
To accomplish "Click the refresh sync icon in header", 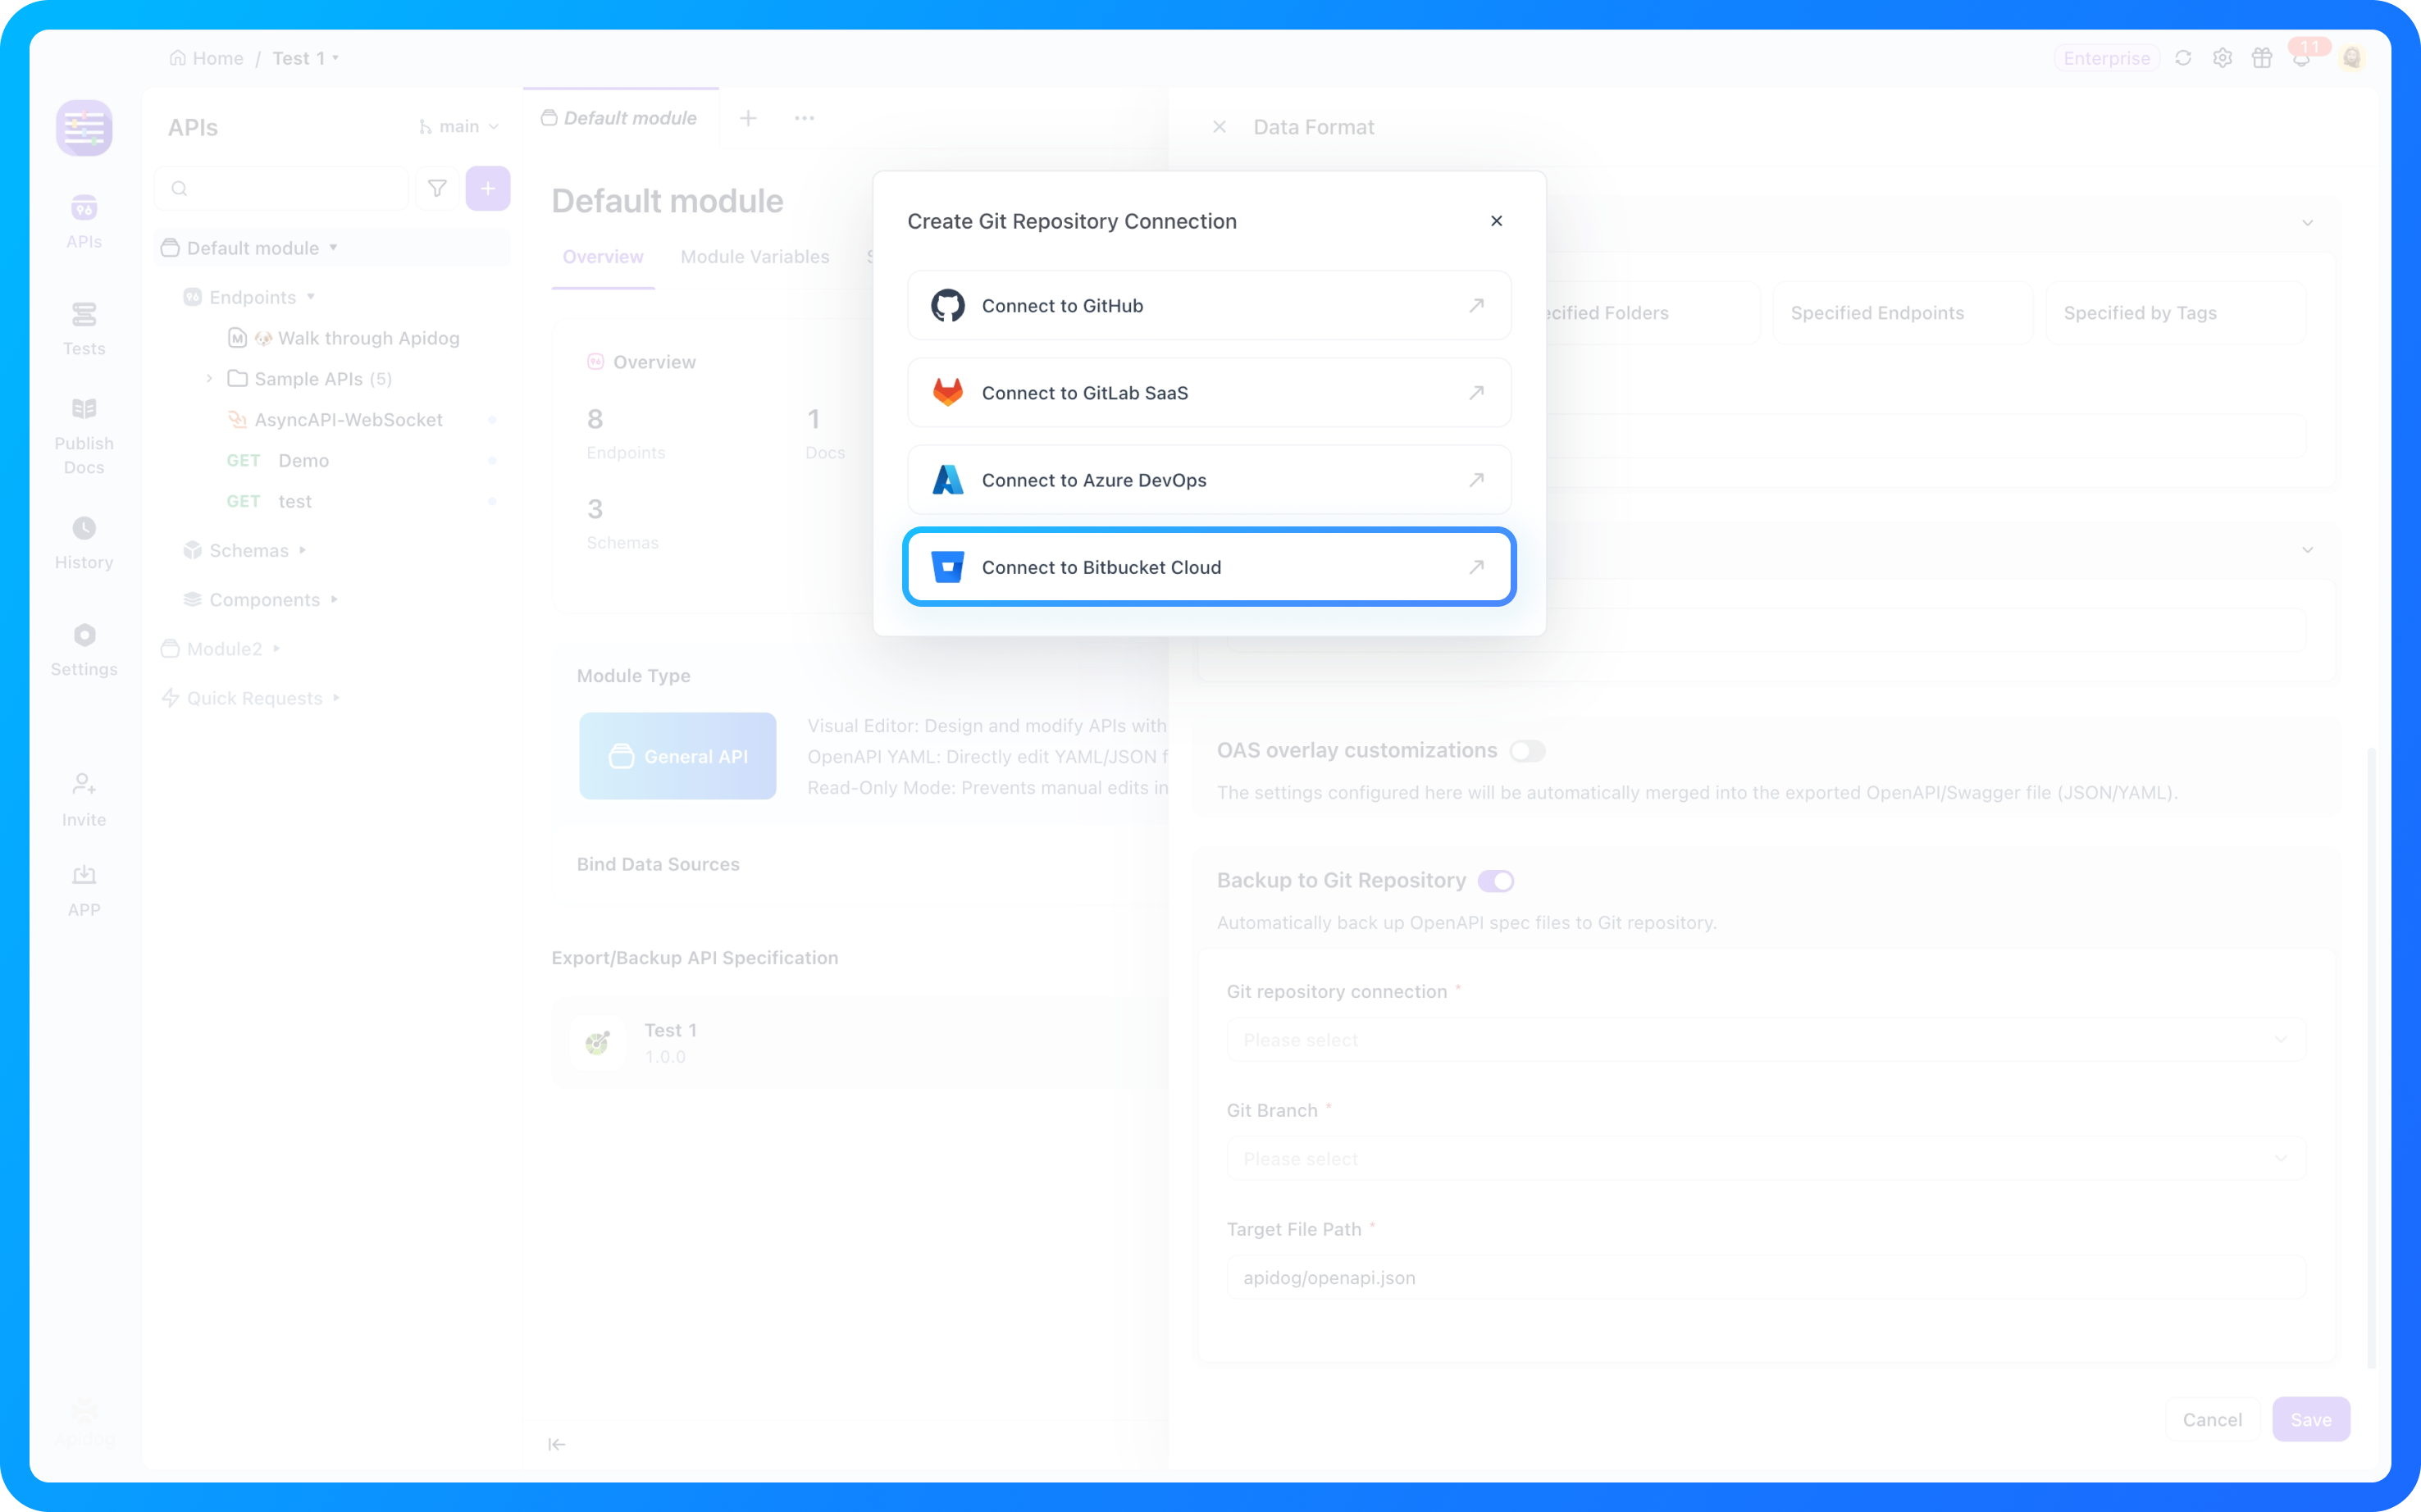I will pyautogui.click(x=2183, y=58).
